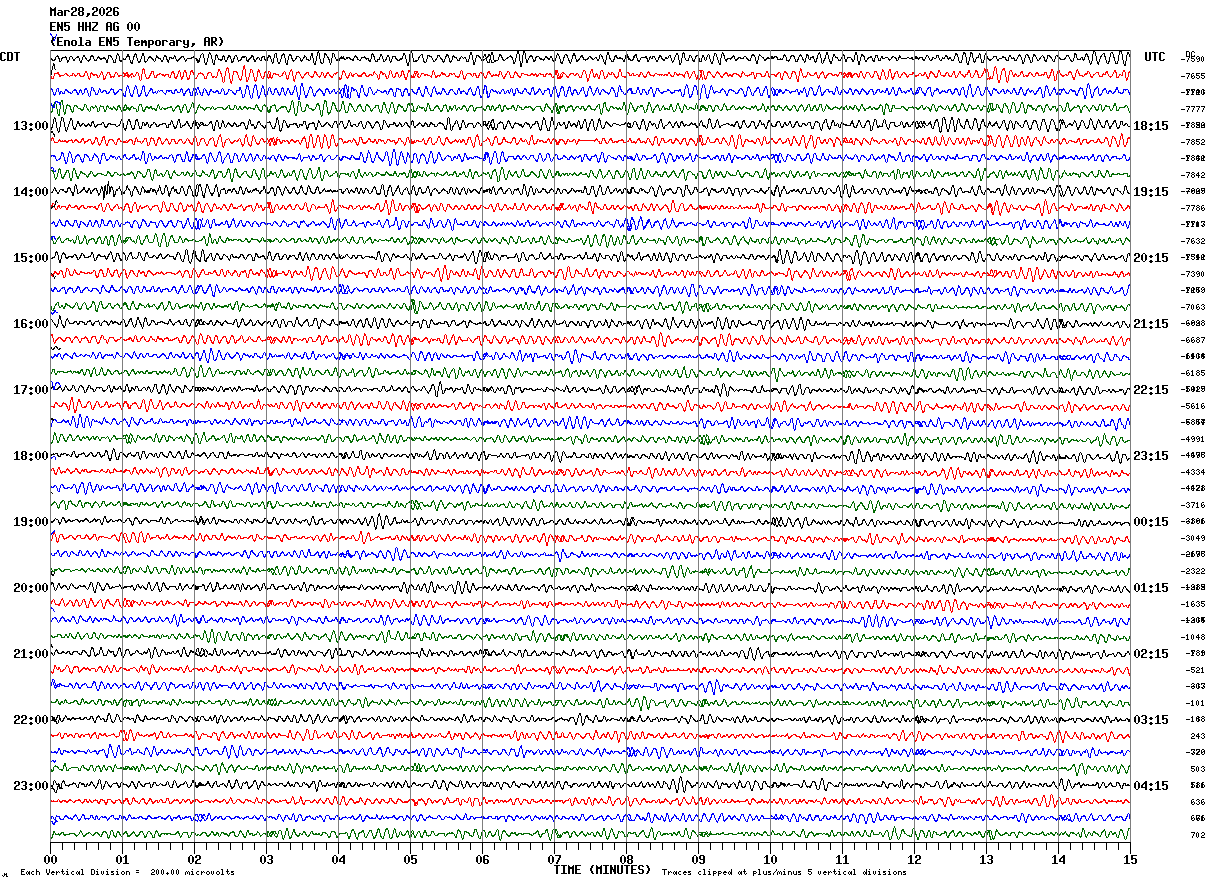
Task: Click the 23:15 UTC time label
Action: (1151, 456)
